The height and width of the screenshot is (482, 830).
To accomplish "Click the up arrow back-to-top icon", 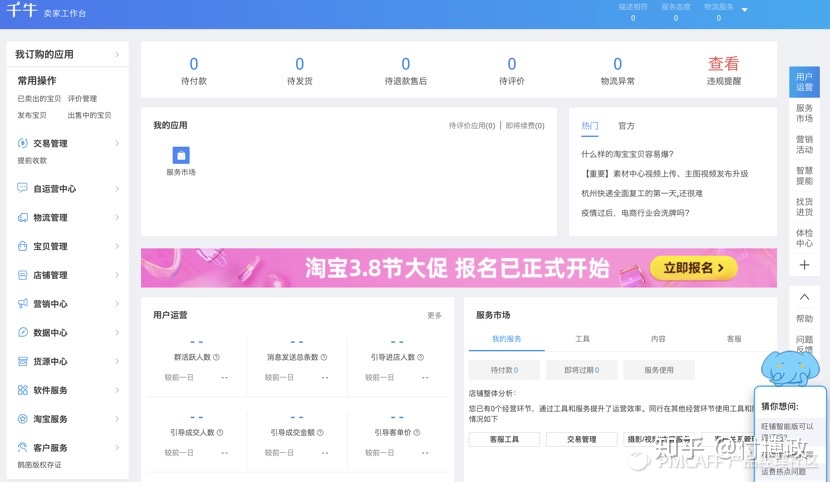I will click(x=804, y=297).
